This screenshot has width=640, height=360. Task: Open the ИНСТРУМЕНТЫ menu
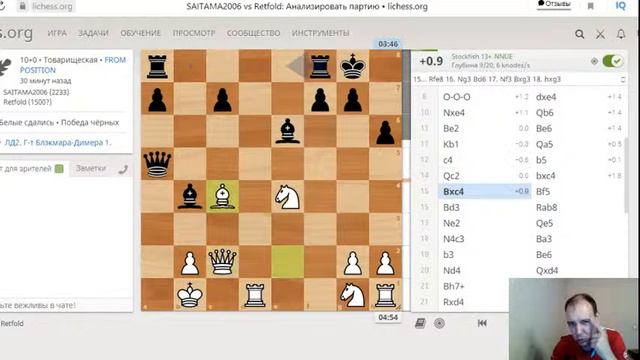click(320, 33)
